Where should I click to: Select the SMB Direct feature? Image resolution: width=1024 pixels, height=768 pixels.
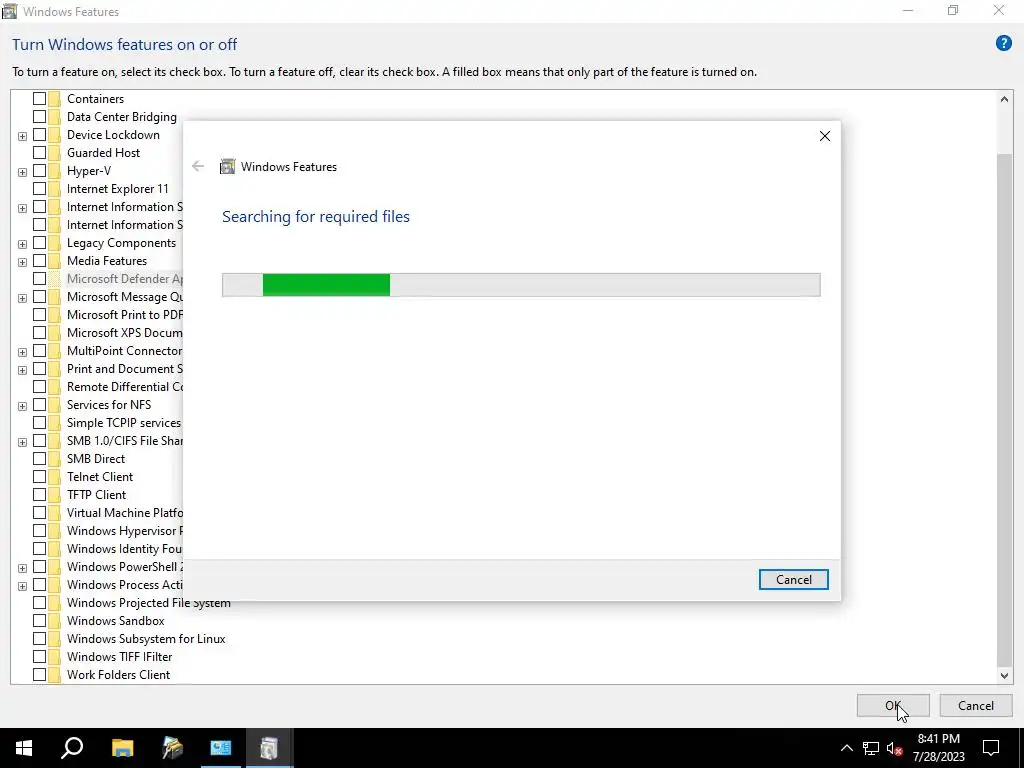click(96, 458)
